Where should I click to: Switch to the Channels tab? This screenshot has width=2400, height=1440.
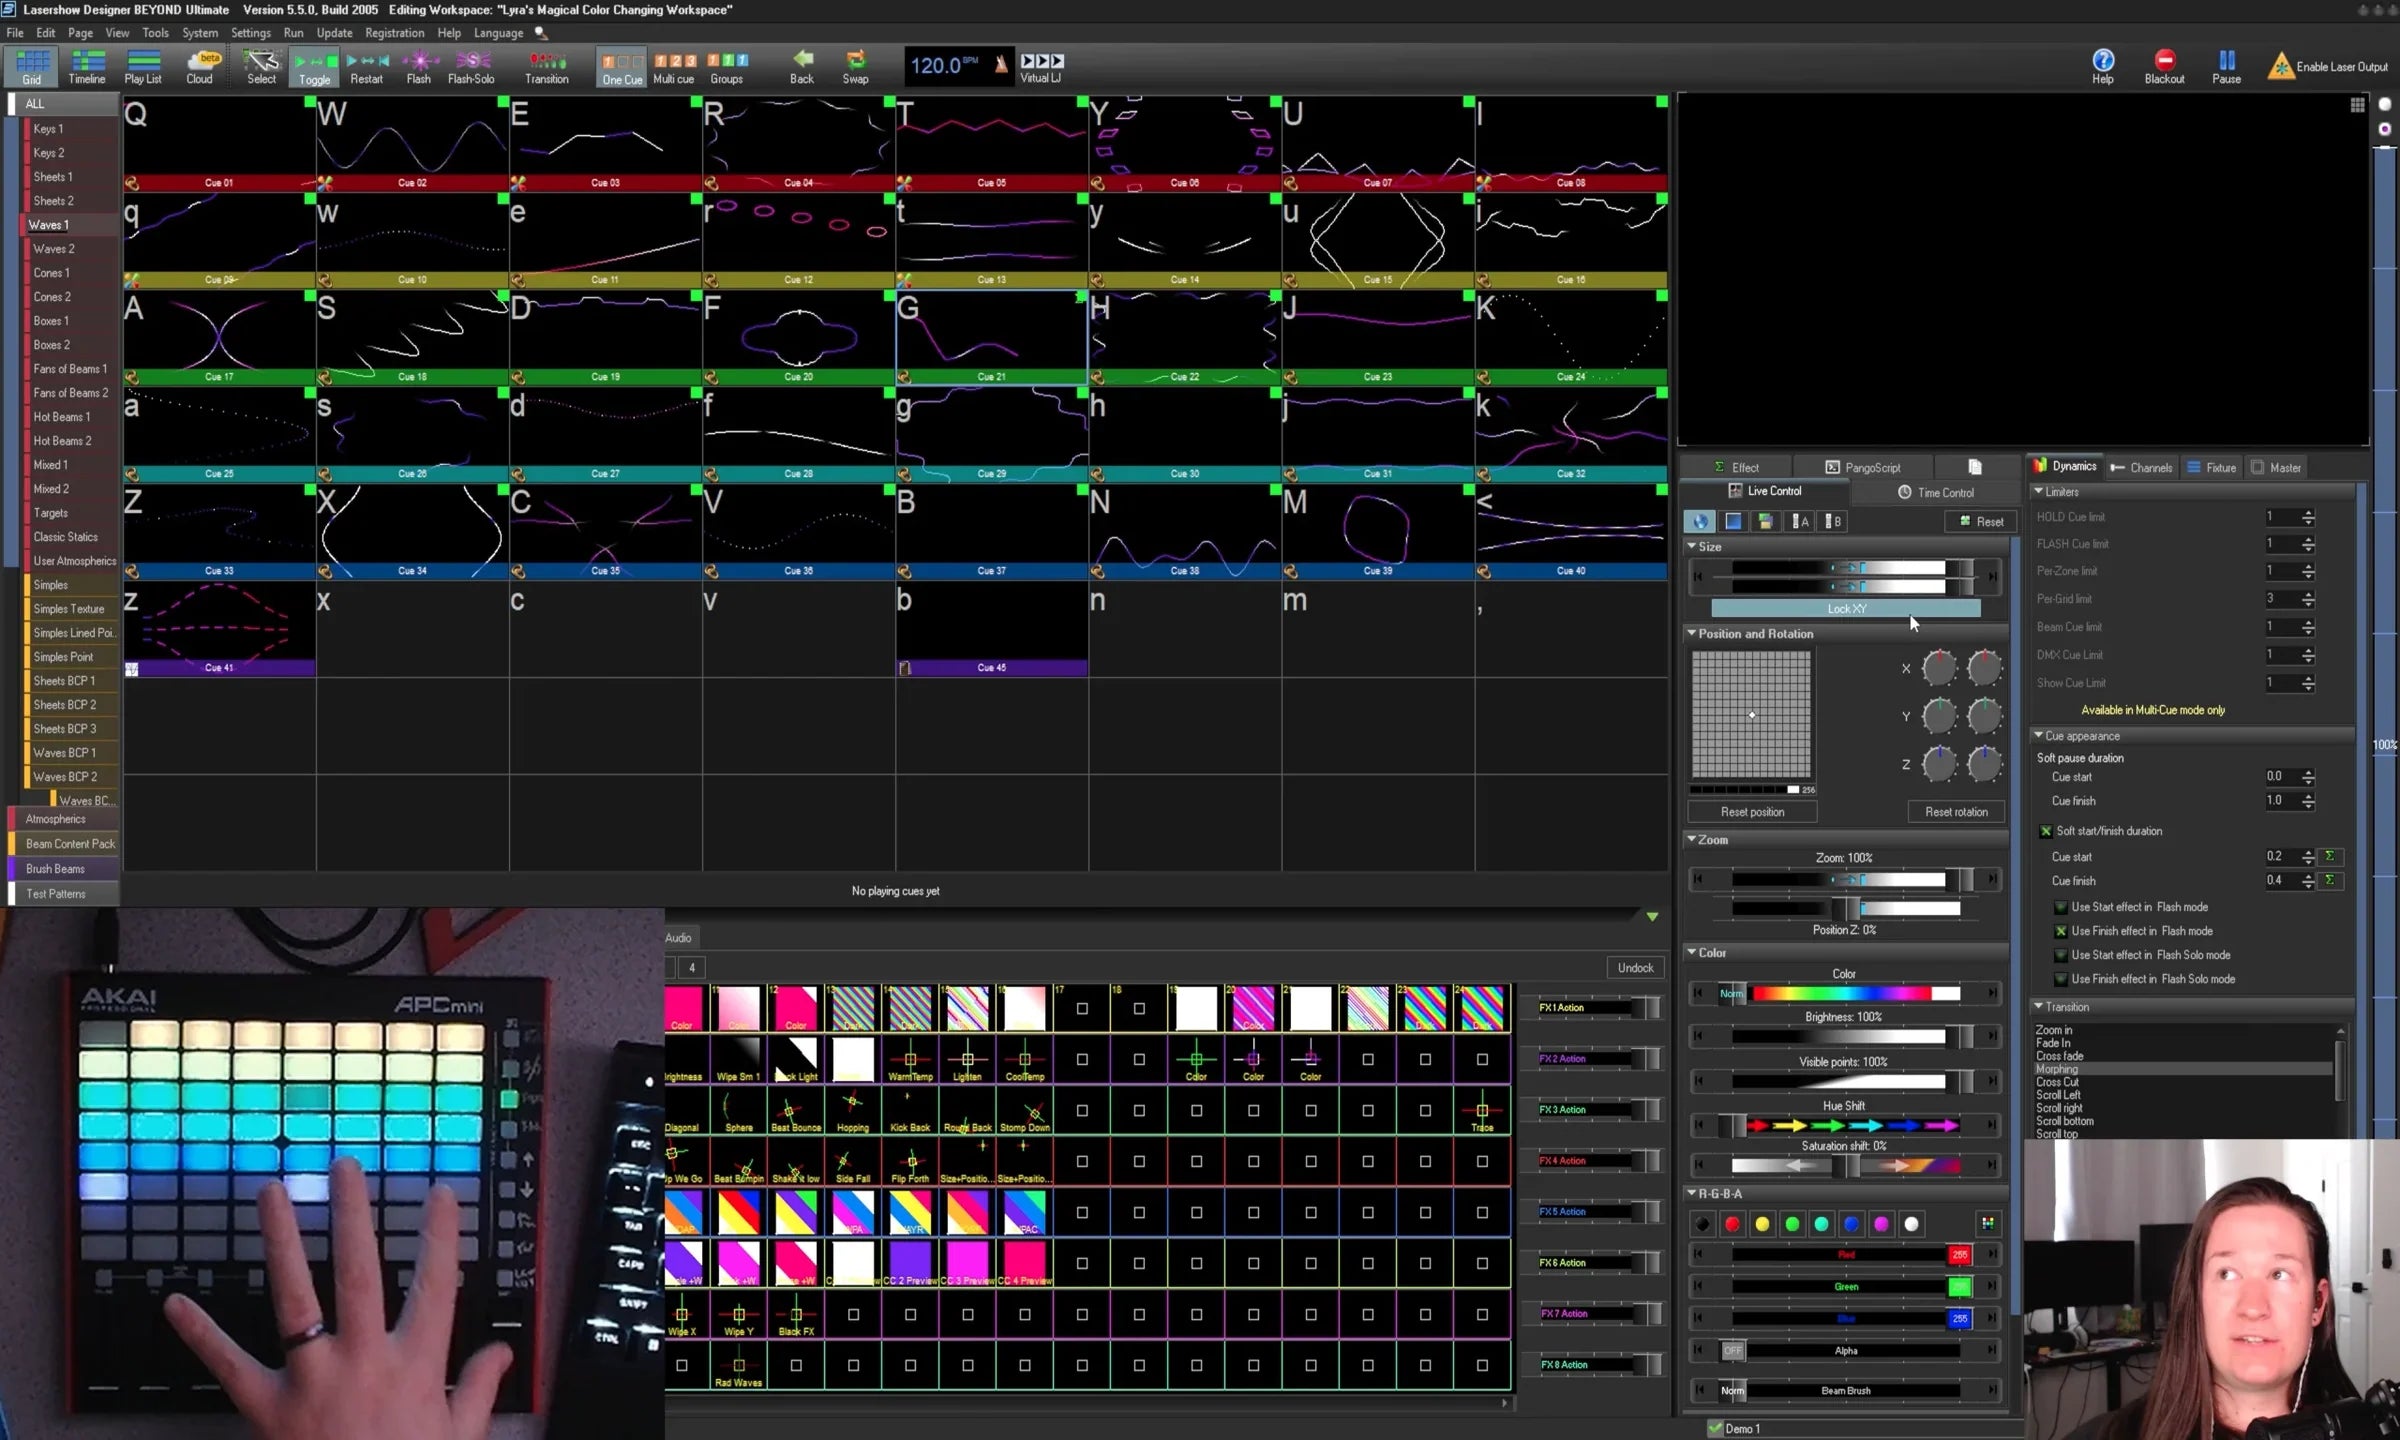(x=2142, y=467)
